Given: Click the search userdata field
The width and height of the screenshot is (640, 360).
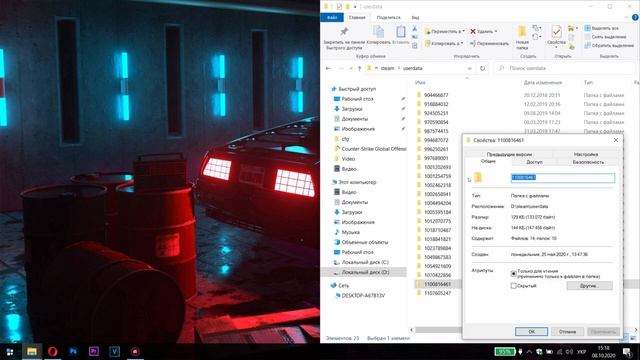Looking at the screenshot, I should tap(564, 68).
